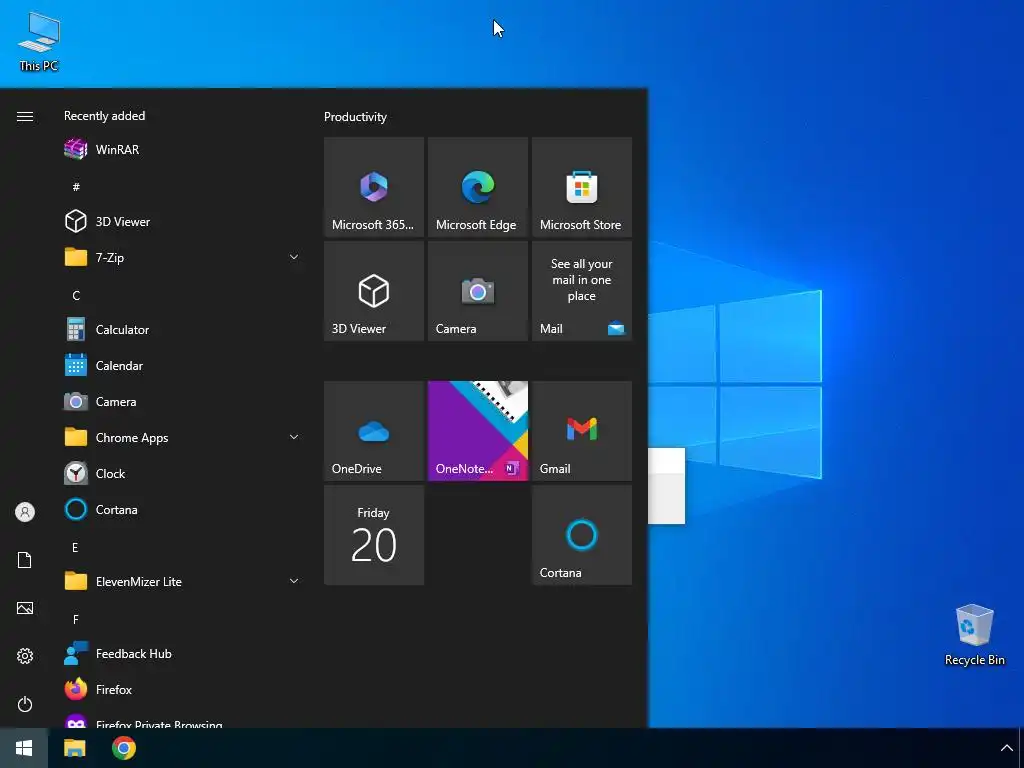Launch Firefox from the app list
This screenshot has width=1024, height=768.
pos(183,690)
